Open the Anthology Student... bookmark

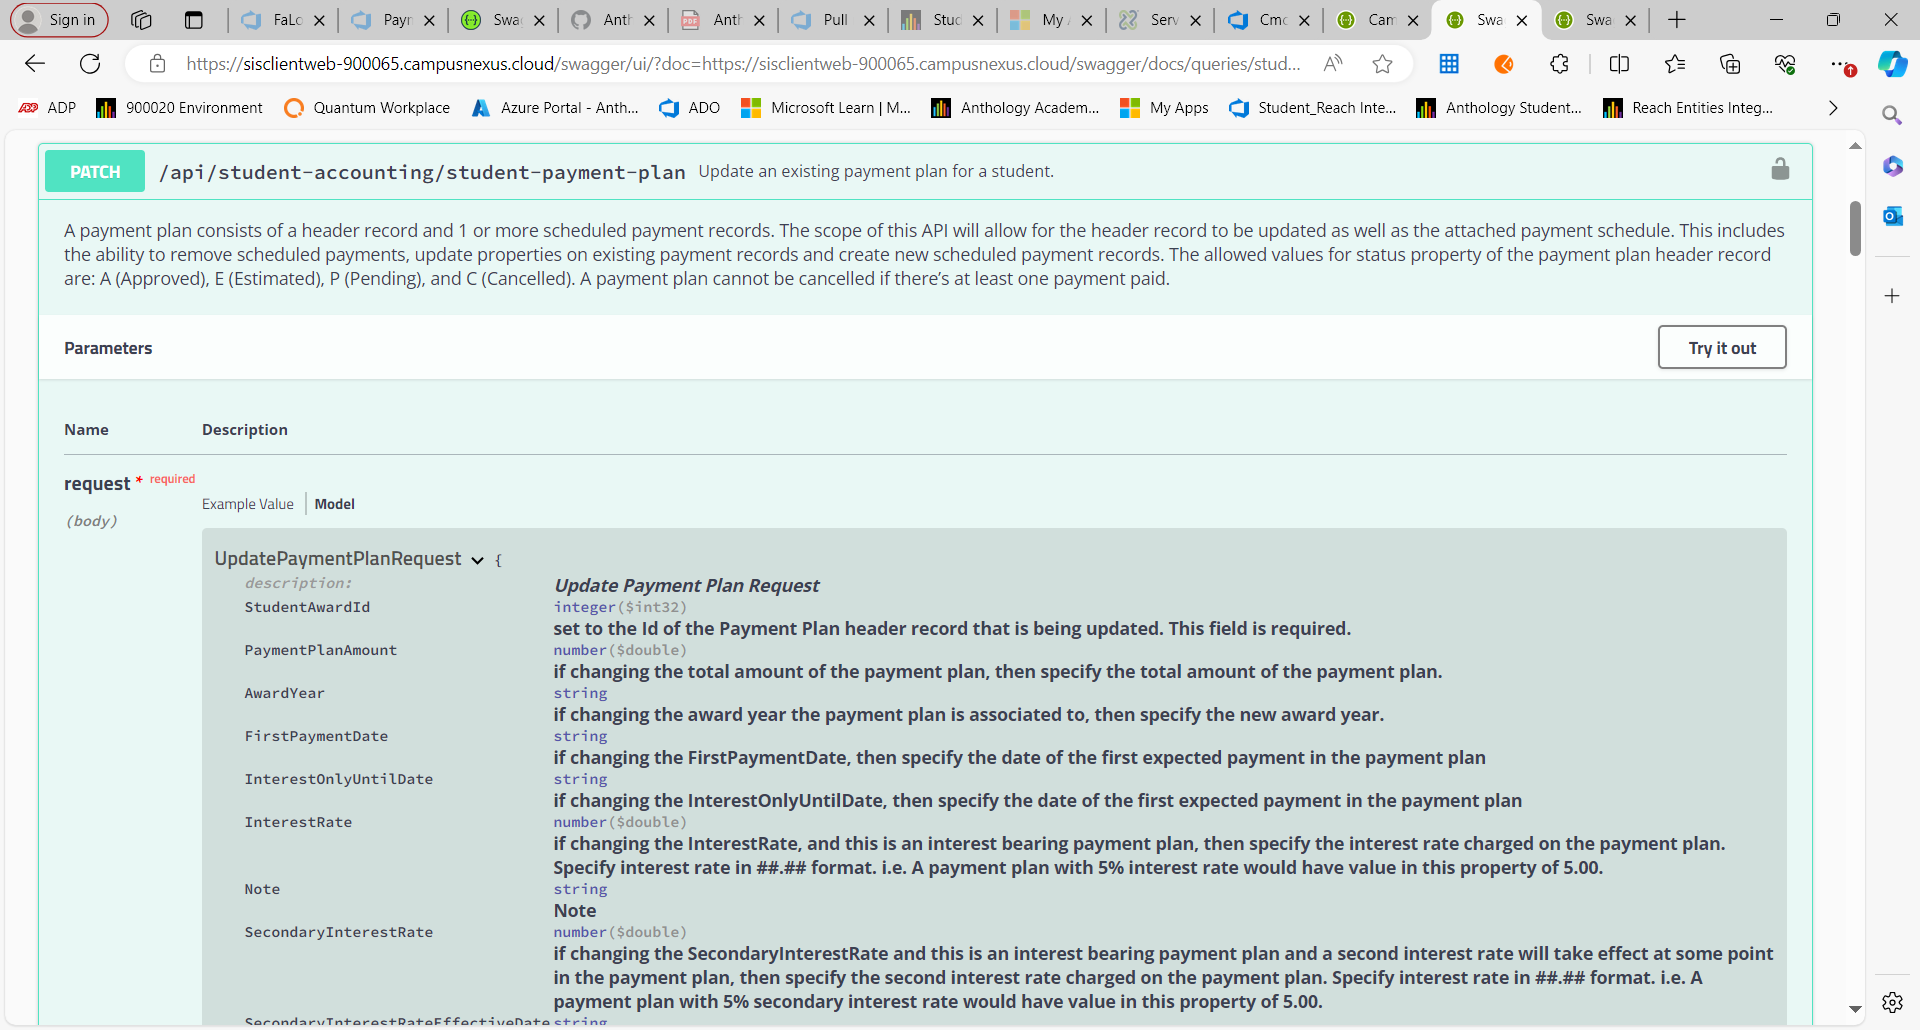(x=1499, y=108)
